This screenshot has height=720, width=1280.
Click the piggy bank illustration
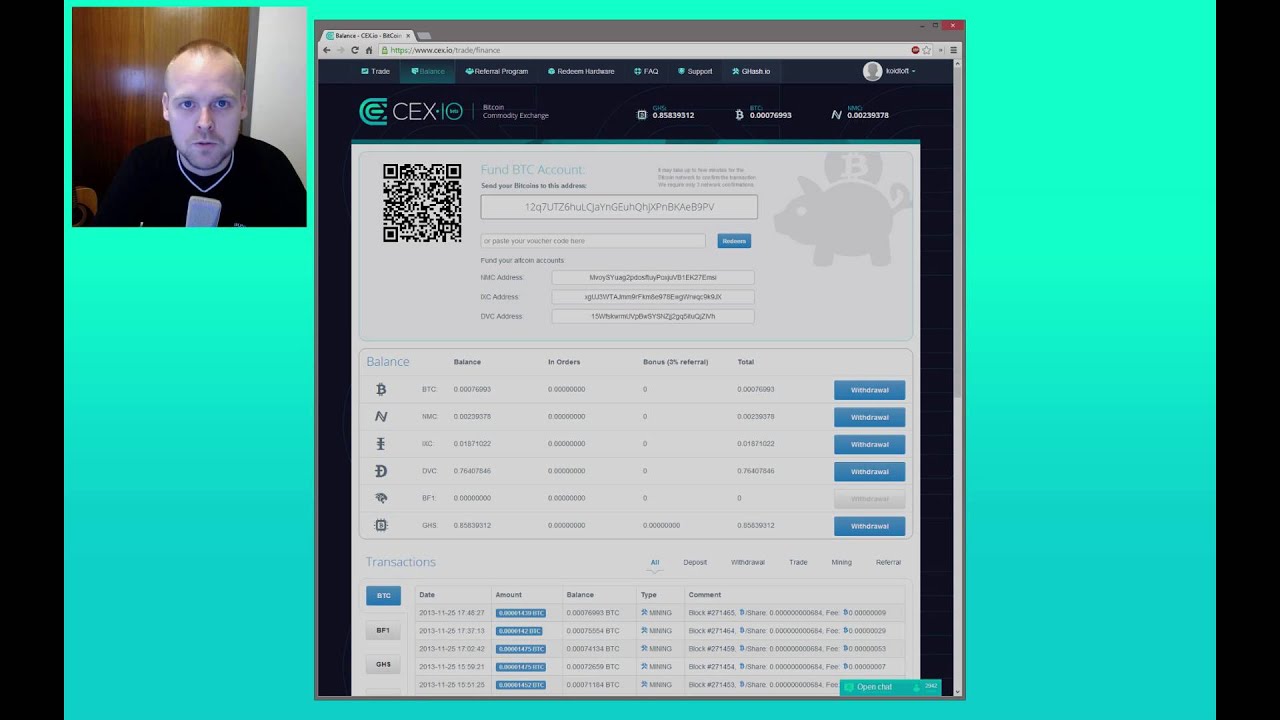tap(841, 210)
